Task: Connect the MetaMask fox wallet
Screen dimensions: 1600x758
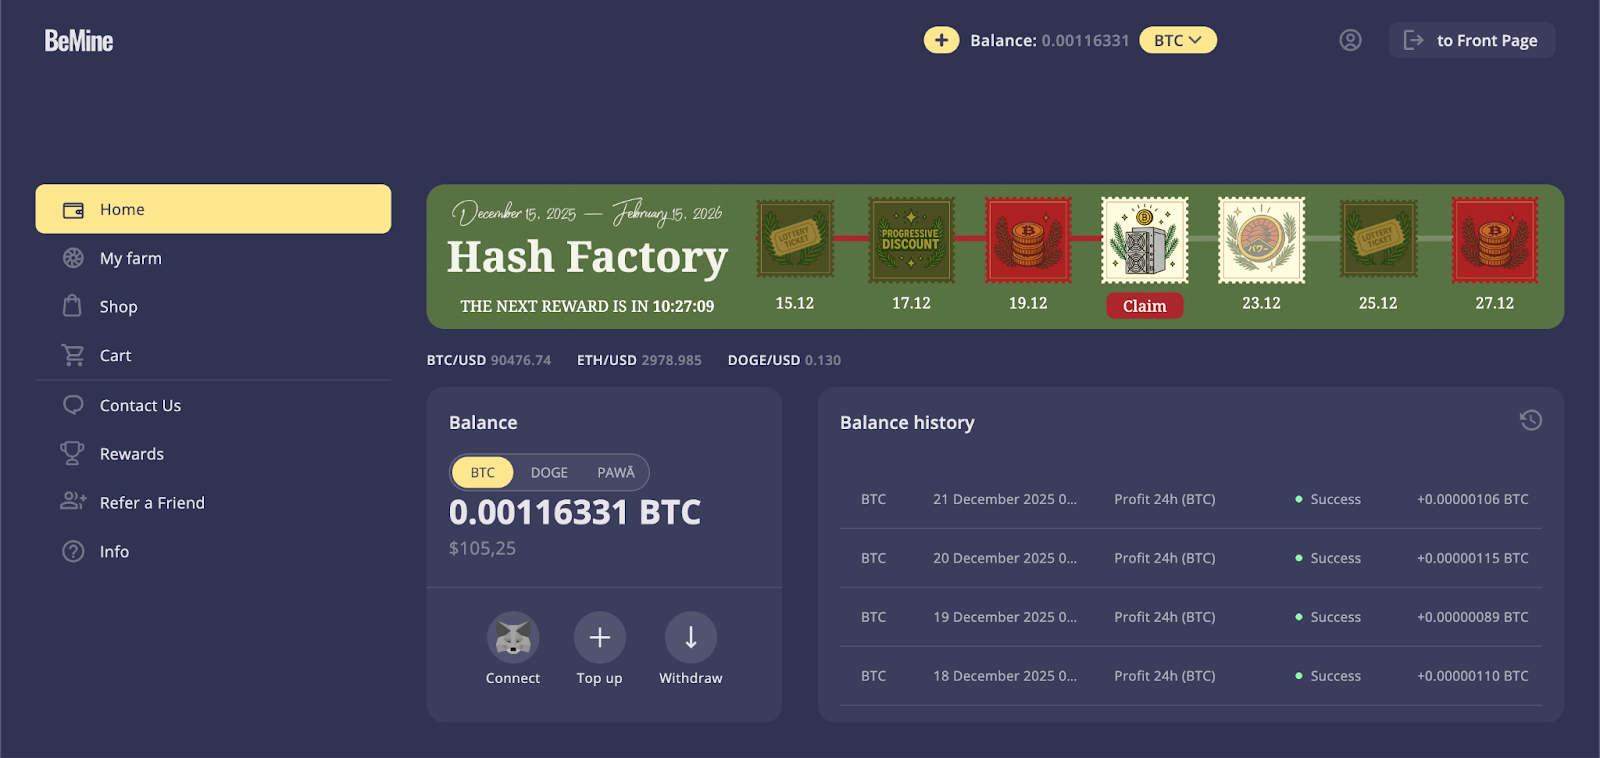Action: 513,637
